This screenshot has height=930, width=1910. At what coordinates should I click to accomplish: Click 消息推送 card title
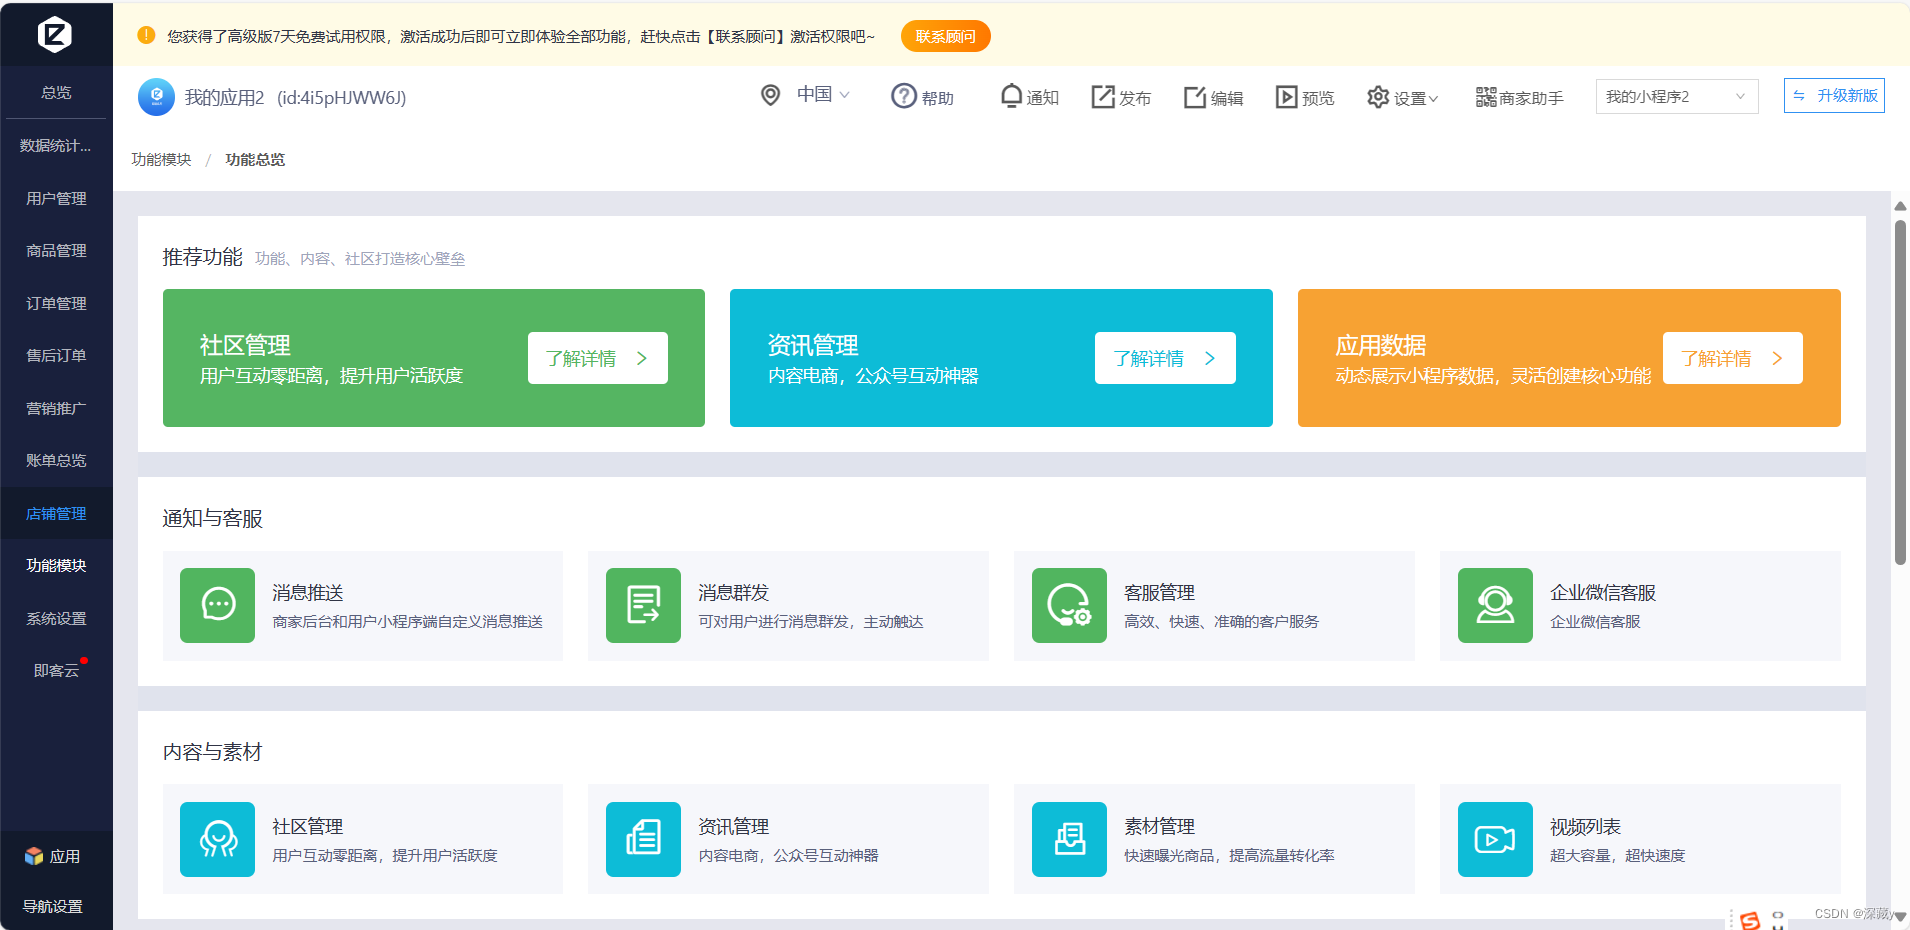pyautogui.click(x=308, y=593)
